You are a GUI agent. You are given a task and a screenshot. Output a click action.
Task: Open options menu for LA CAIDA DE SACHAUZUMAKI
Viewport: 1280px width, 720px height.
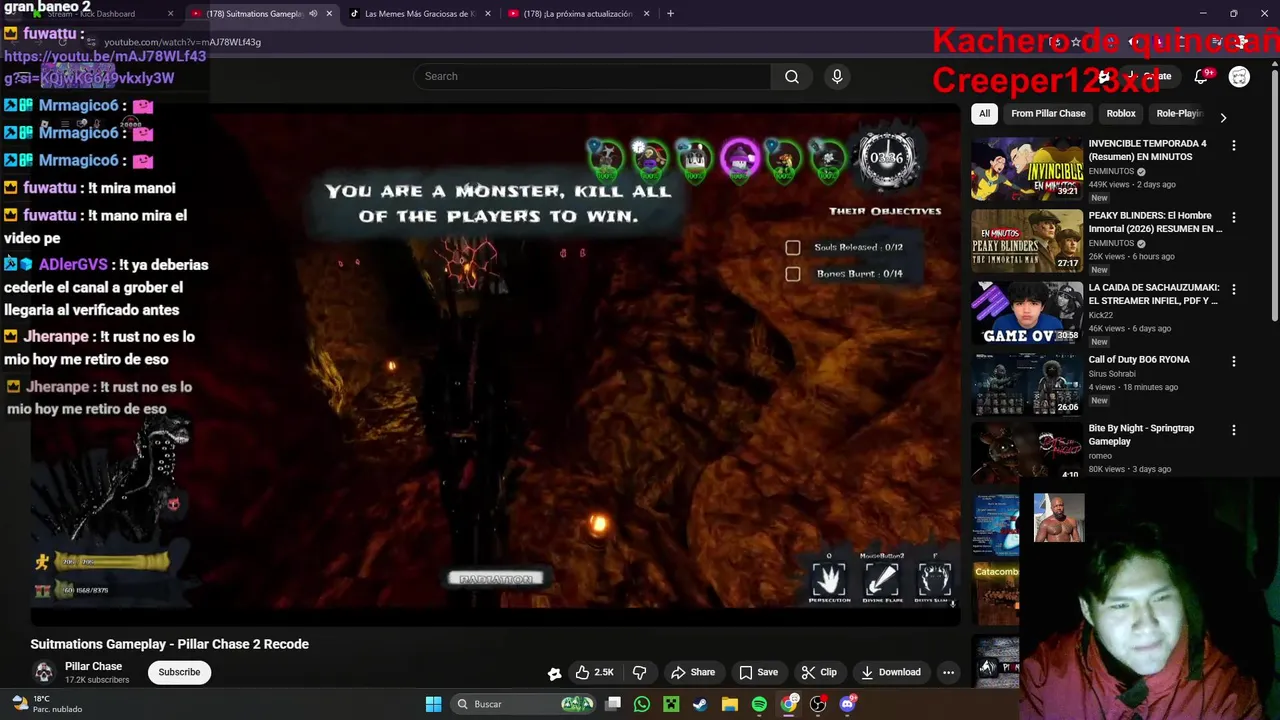1233,289
